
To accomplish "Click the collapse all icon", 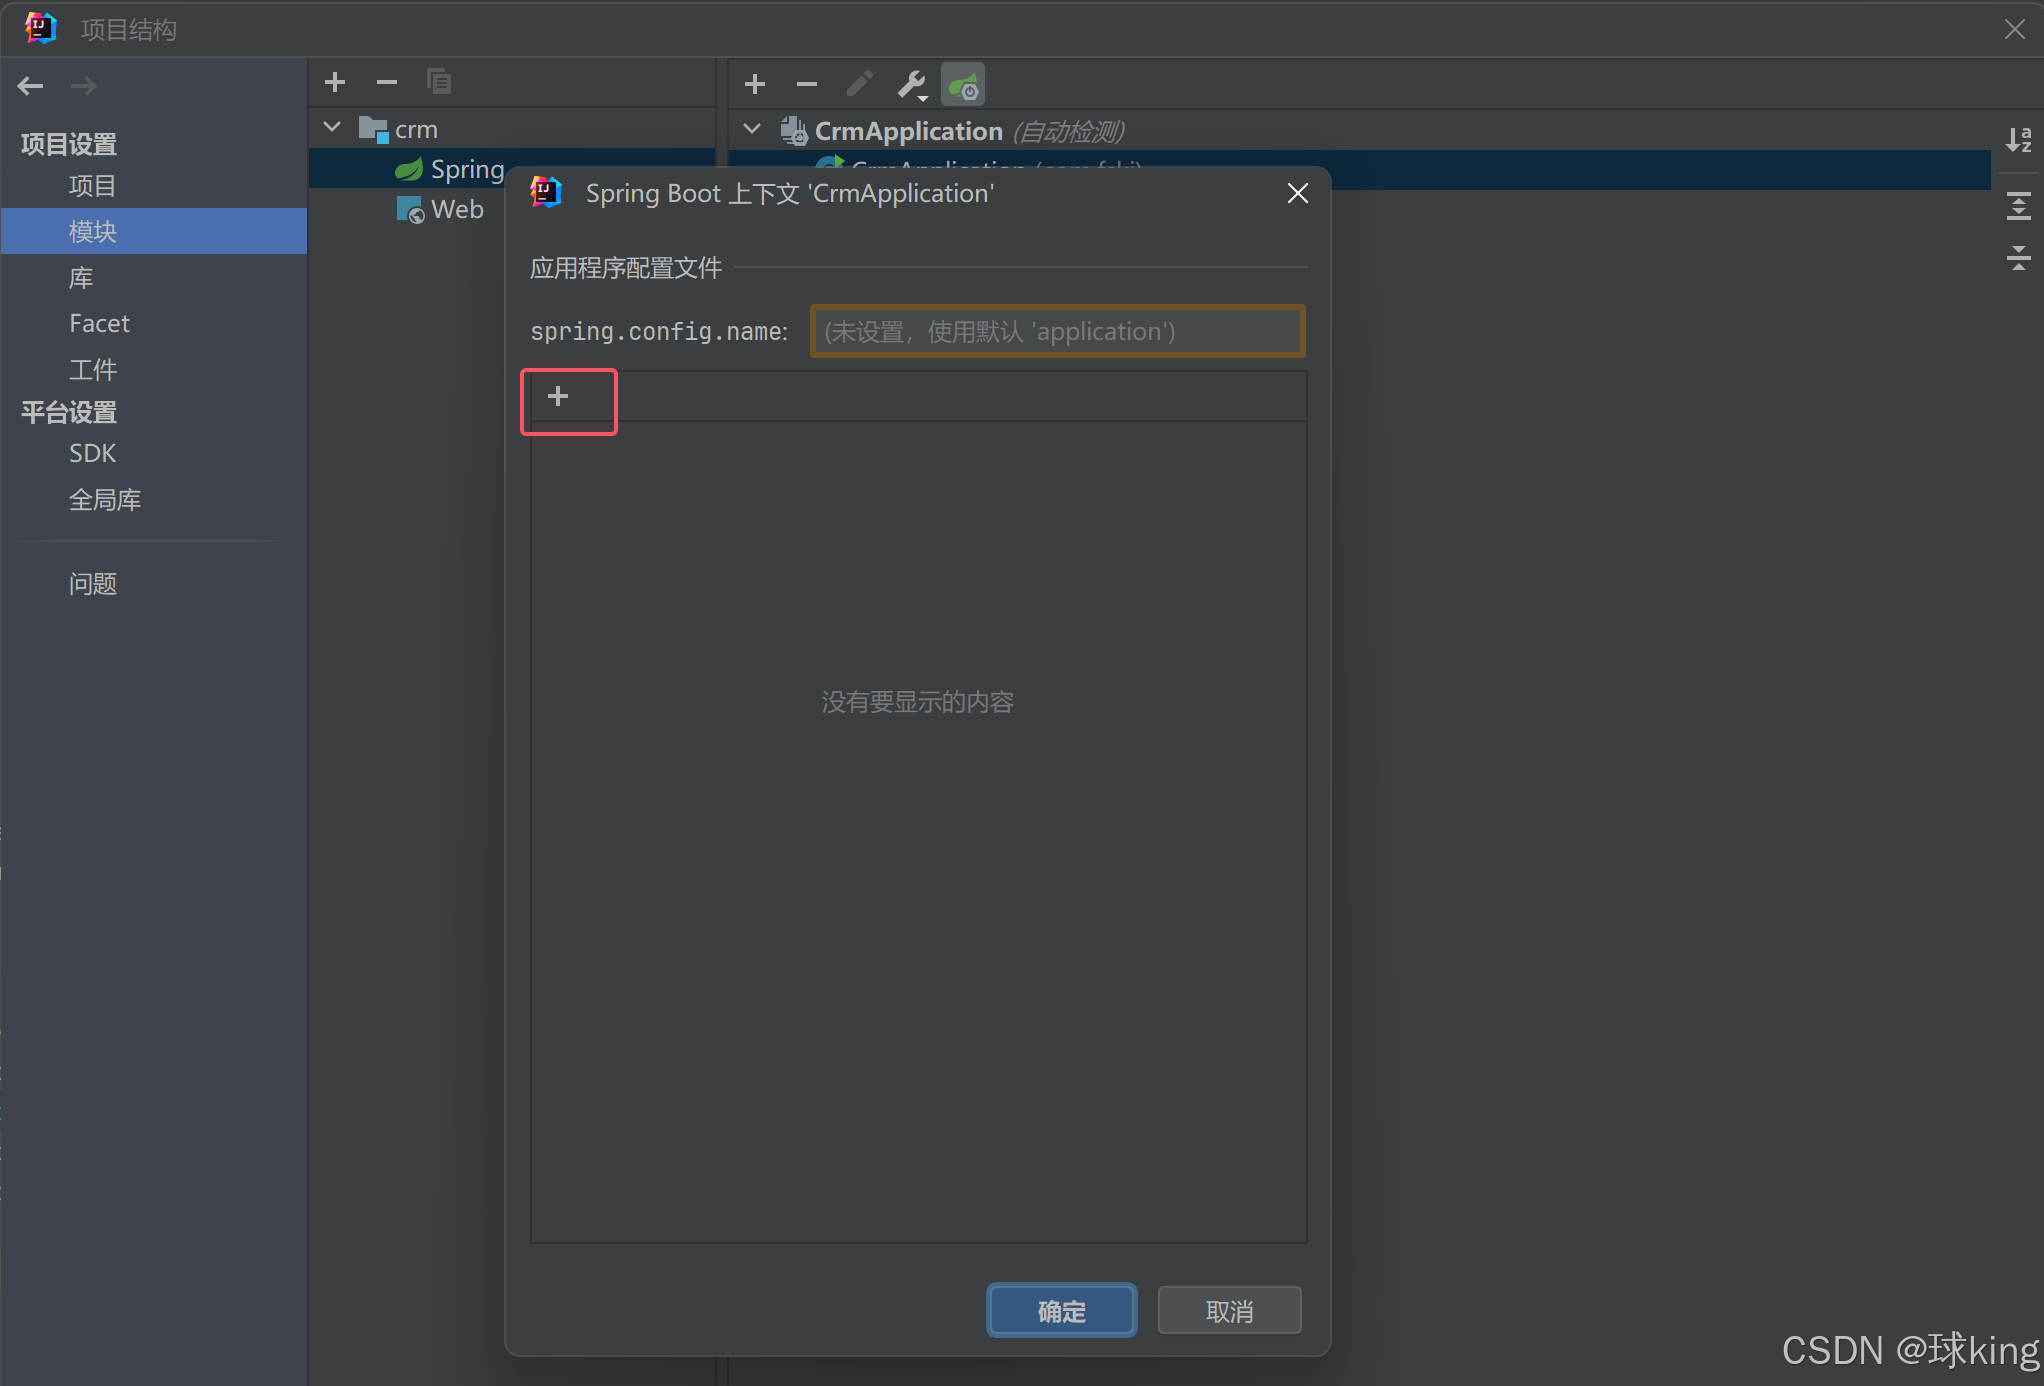I will click(2018, 258).
